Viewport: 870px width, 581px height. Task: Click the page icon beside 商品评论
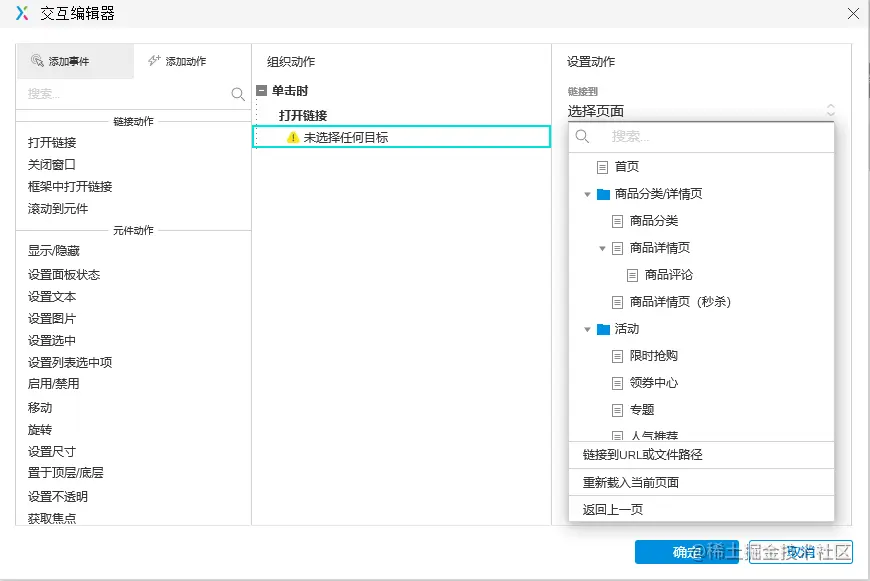click(633, 275)
